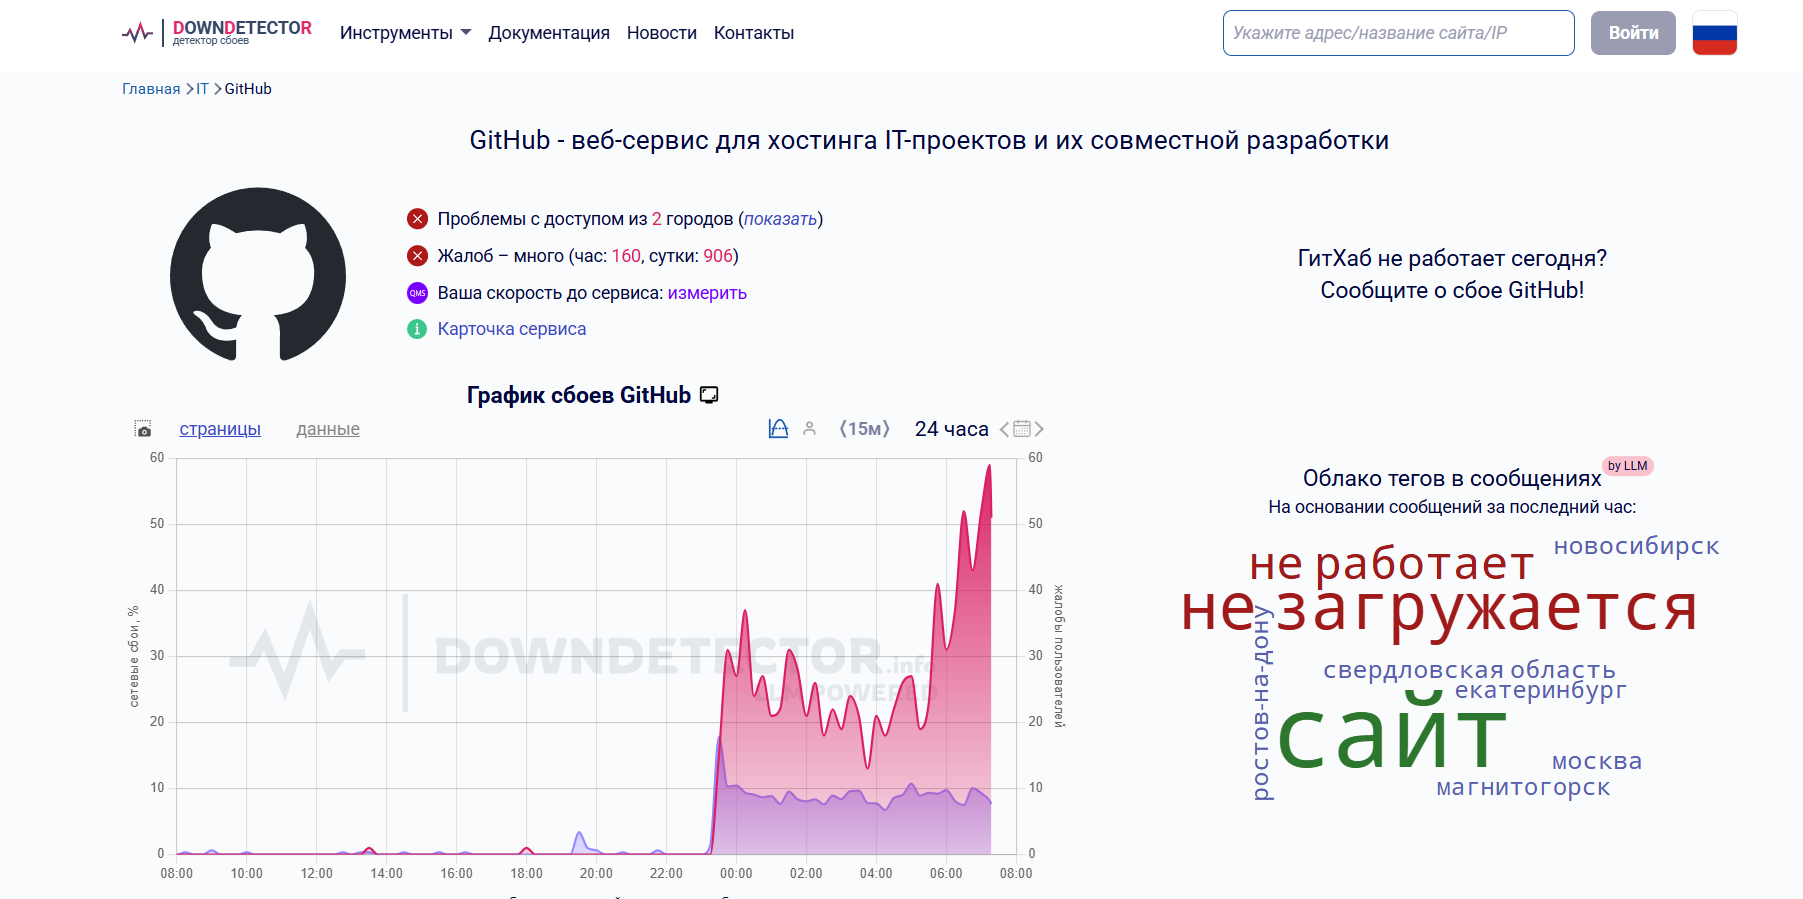Viewport: 1803px width, 899px height.
Task: Click the ростов-на-дону vertical tag
Action: point(1262,703)
